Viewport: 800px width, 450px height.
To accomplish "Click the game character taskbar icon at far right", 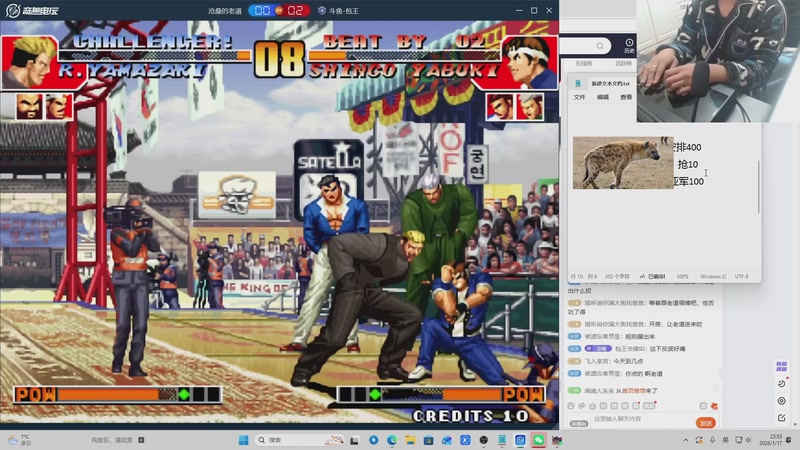I will pyautogui.click(x=557, y=440).
